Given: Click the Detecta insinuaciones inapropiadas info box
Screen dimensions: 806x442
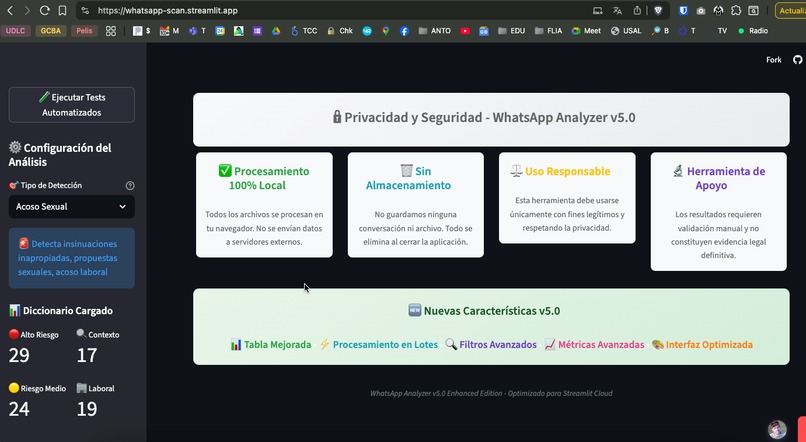Looking at the screenshot, I should pos(71,258).
